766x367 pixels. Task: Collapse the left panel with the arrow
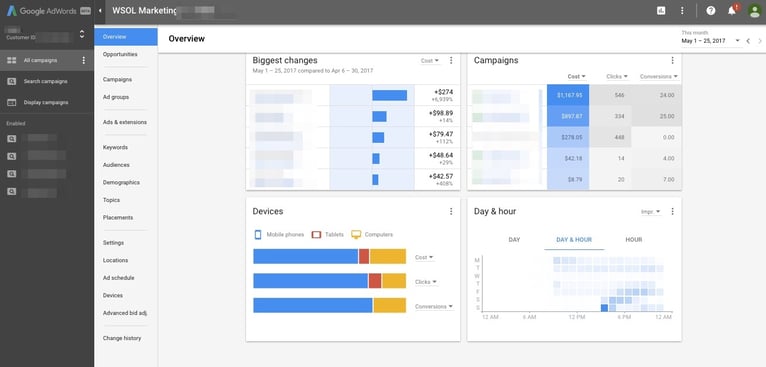[100, 11]
